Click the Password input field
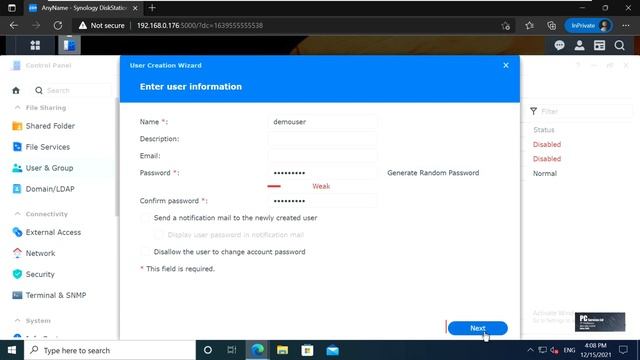This screenshot has height=360, width=640. (323, 173)
